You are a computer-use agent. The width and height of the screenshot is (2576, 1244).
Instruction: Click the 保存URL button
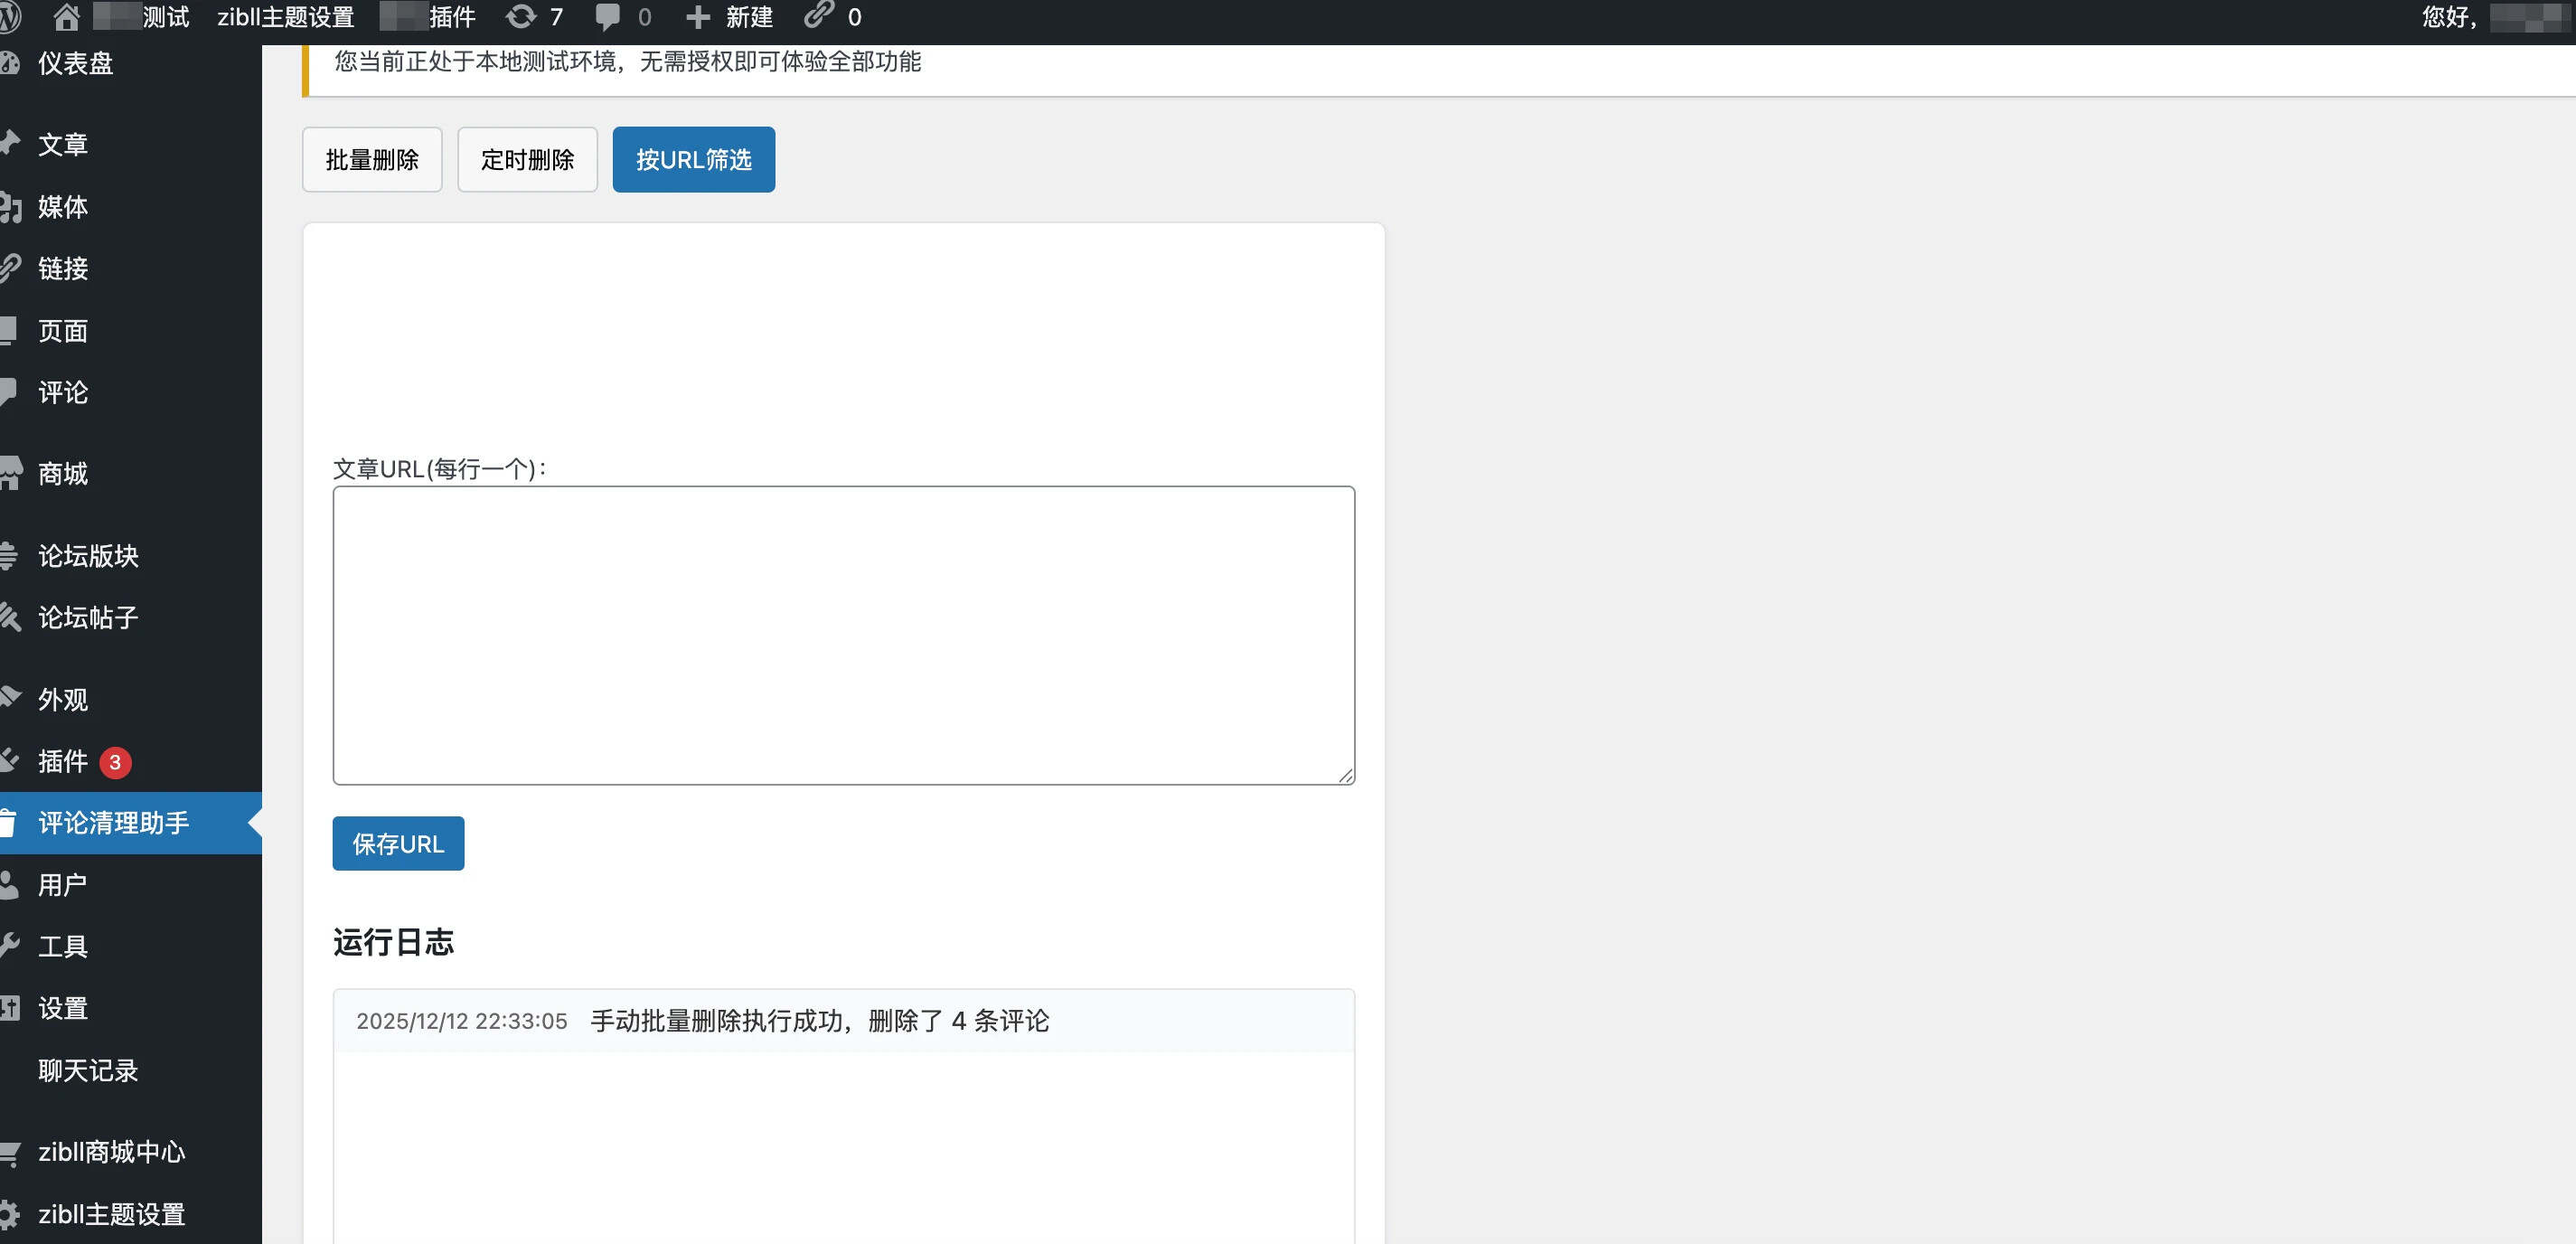pos(398,844)
